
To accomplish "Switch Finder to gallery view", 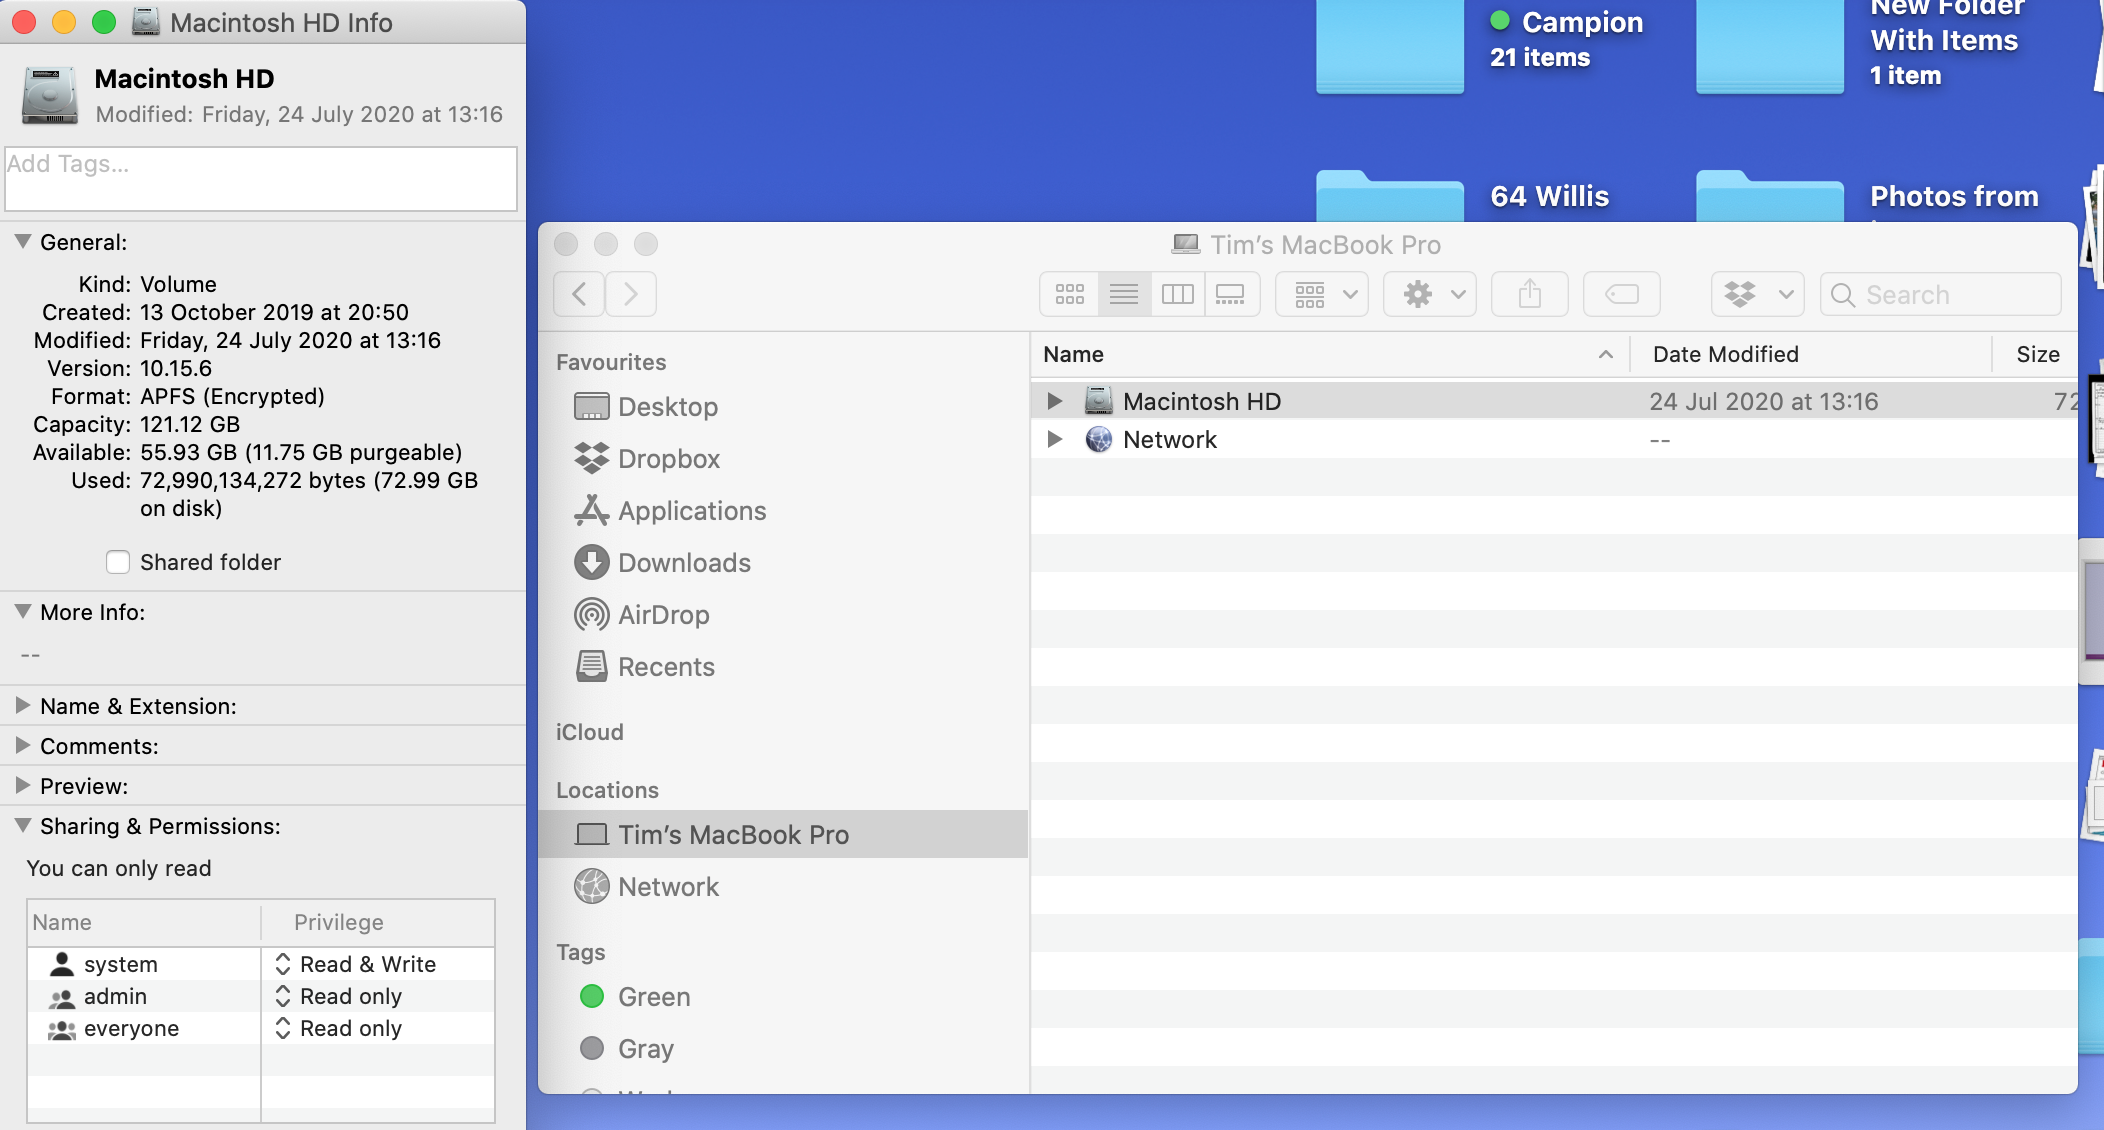I will point(1230,294).
